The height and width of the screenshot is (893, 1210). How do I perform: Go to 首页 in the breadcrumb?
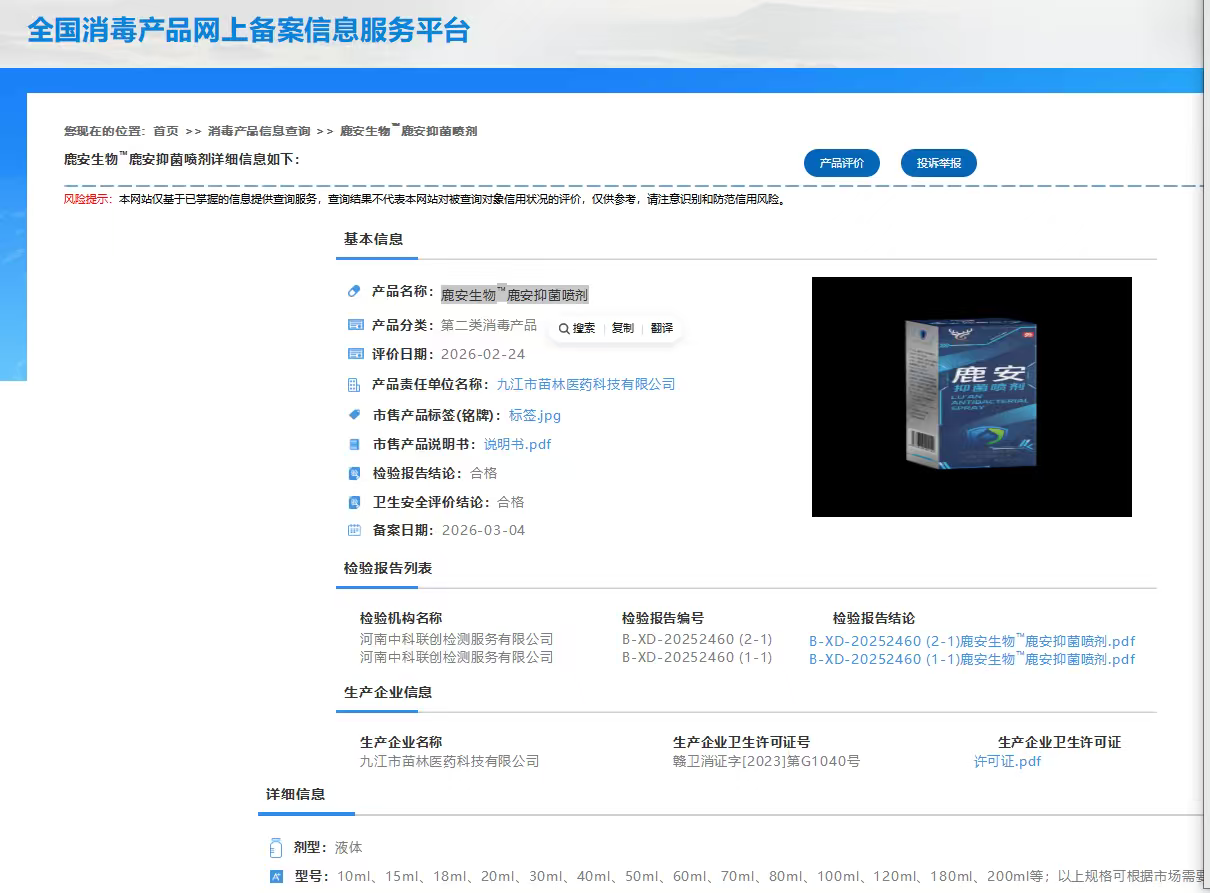[166, 131]
